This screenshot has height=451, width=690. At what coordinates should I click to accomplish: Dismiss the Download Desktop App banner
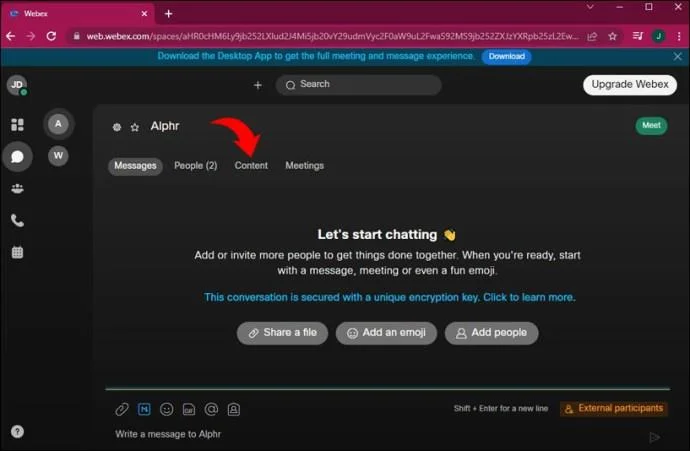678,56
